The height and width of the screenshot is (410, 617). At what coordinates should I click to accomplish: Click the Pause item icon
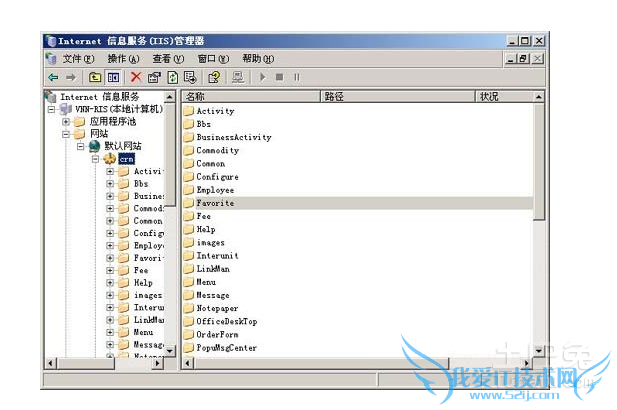(297, 77)
